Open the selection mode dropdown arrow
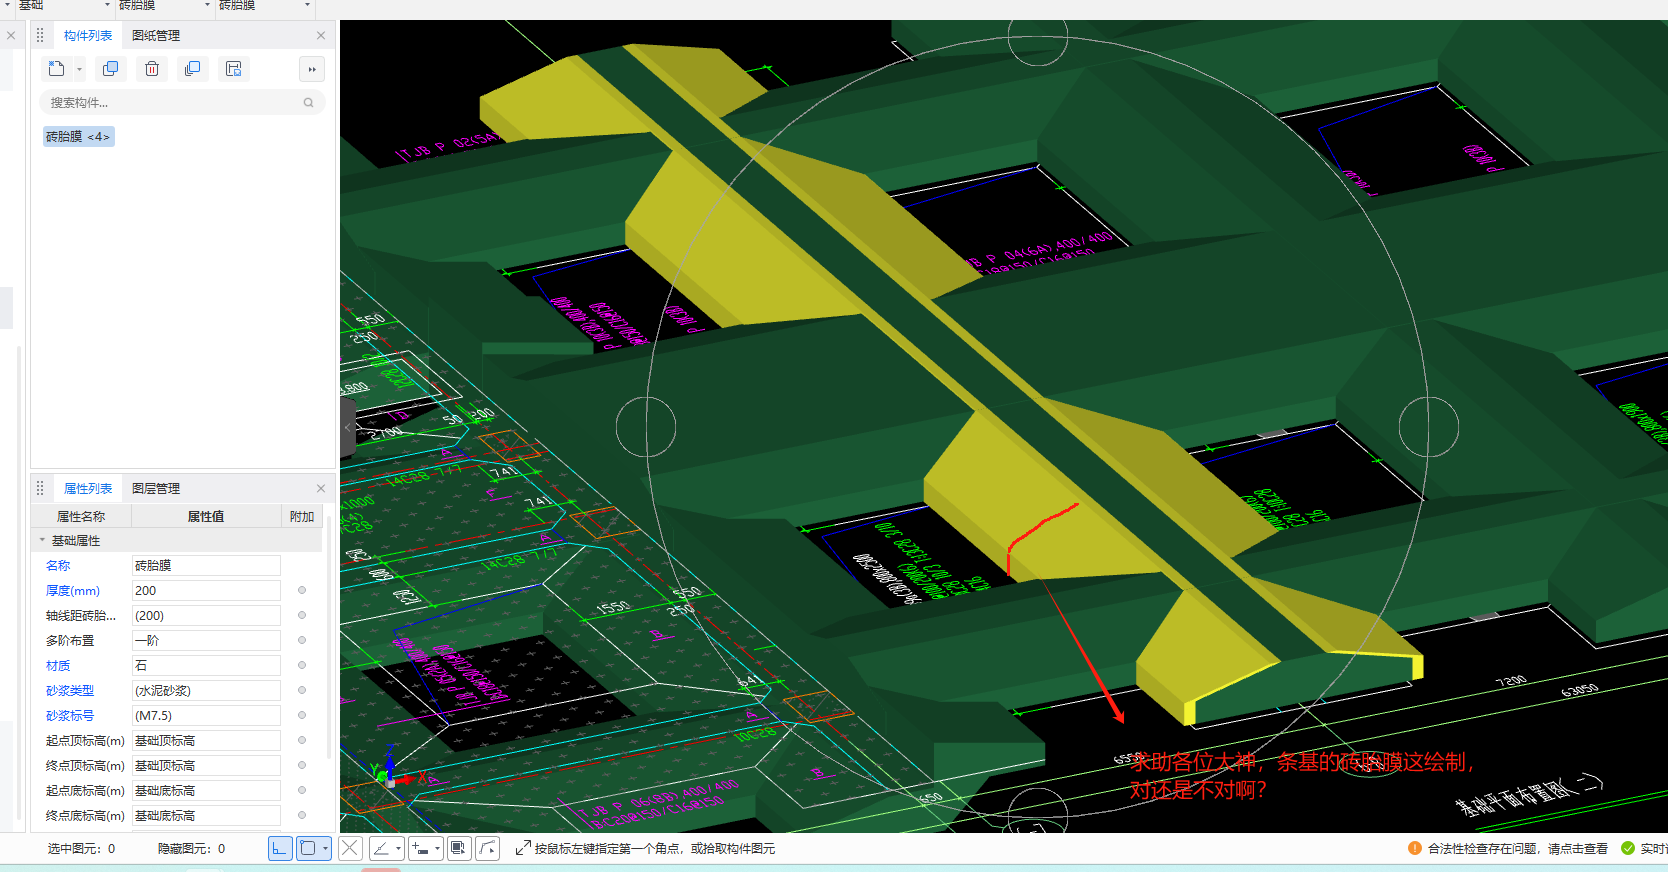This screenshot has width=1668, height=872. tap(326, 849)
